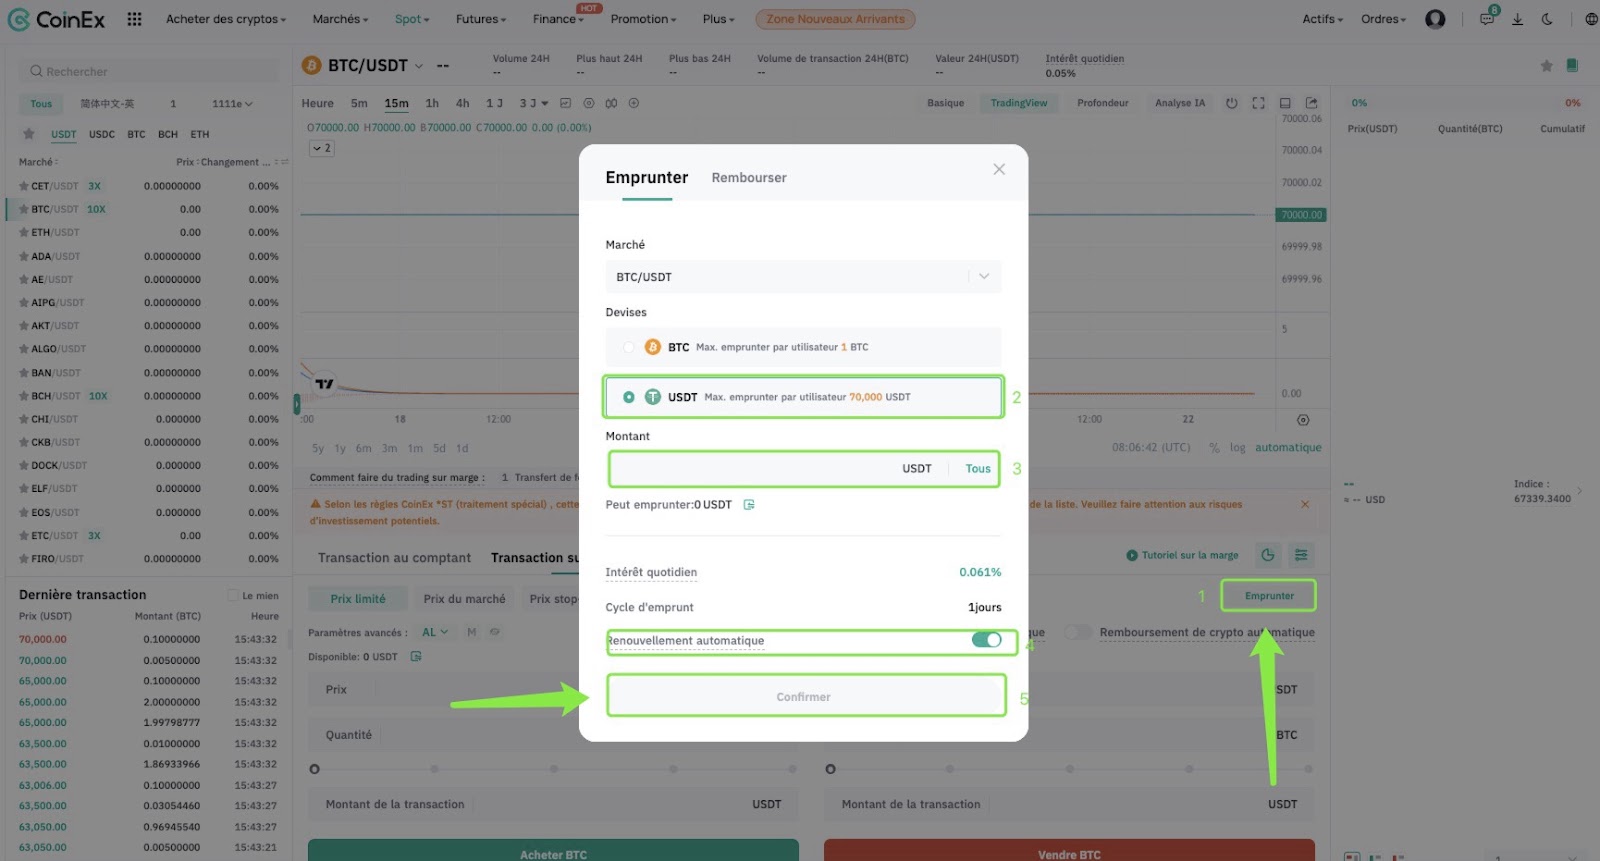The image size is (1600, 861).
Task: Select the BTC currency radio button
Action: click(x=628, y=347)
